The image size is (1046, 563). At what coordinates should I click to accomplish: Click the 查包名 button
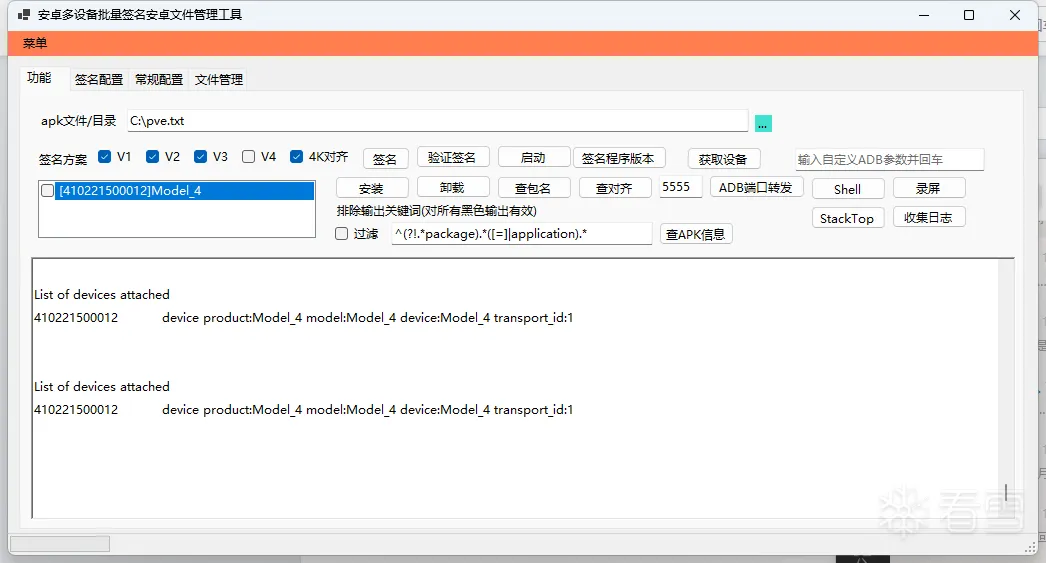pyautogui.click(x=534, y=188)
